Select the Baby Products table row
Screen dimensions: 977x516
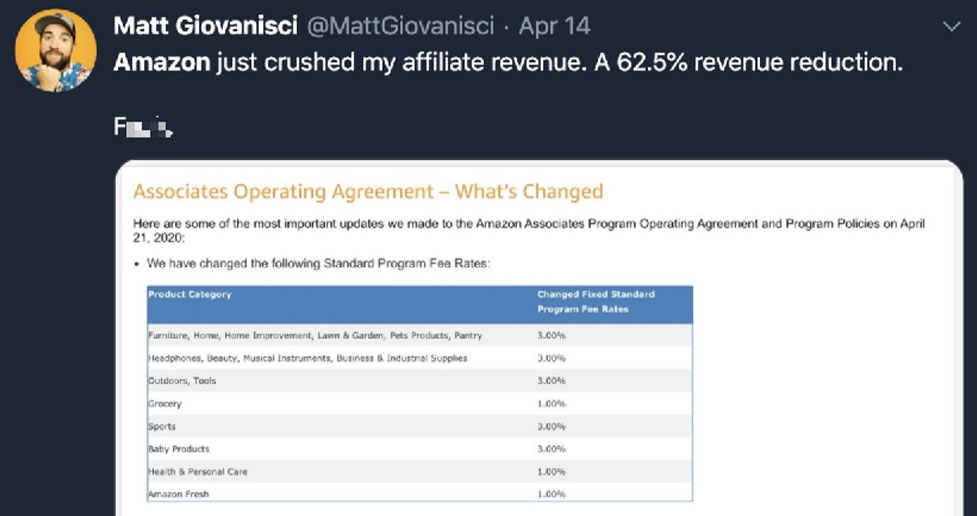(178, 449)
